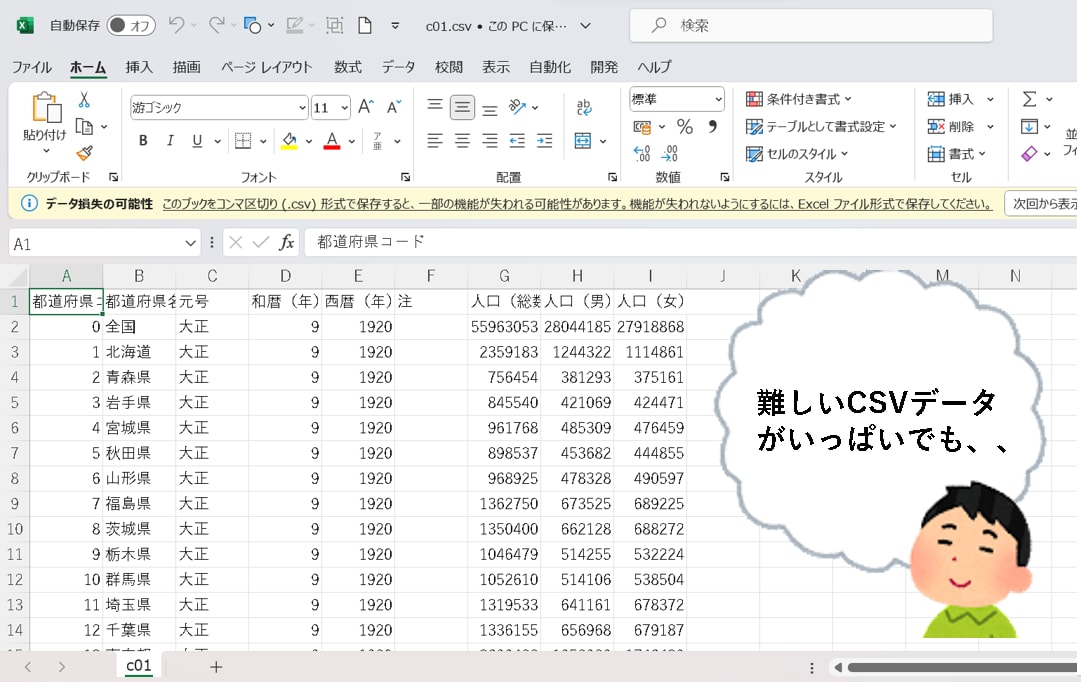Click the Decrease Decimal icon

click(x=669, y=153)
